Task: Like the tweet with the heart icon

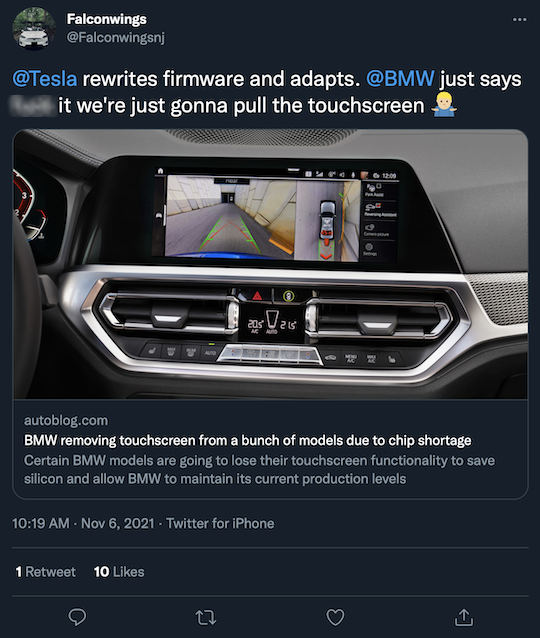Action: click(x=335, y=617)
